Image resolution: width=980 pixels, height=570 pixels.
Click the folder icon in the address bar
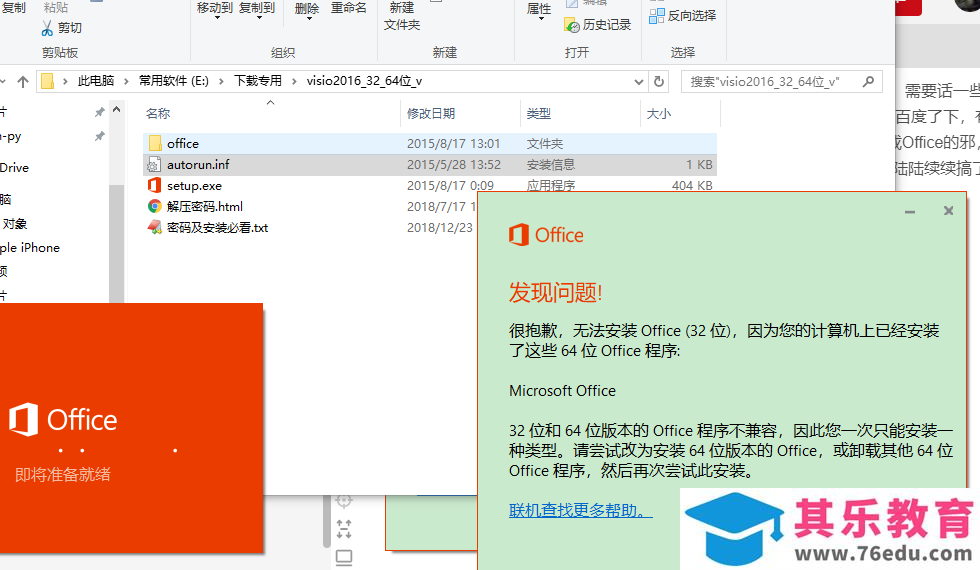[x=48, y=81]
